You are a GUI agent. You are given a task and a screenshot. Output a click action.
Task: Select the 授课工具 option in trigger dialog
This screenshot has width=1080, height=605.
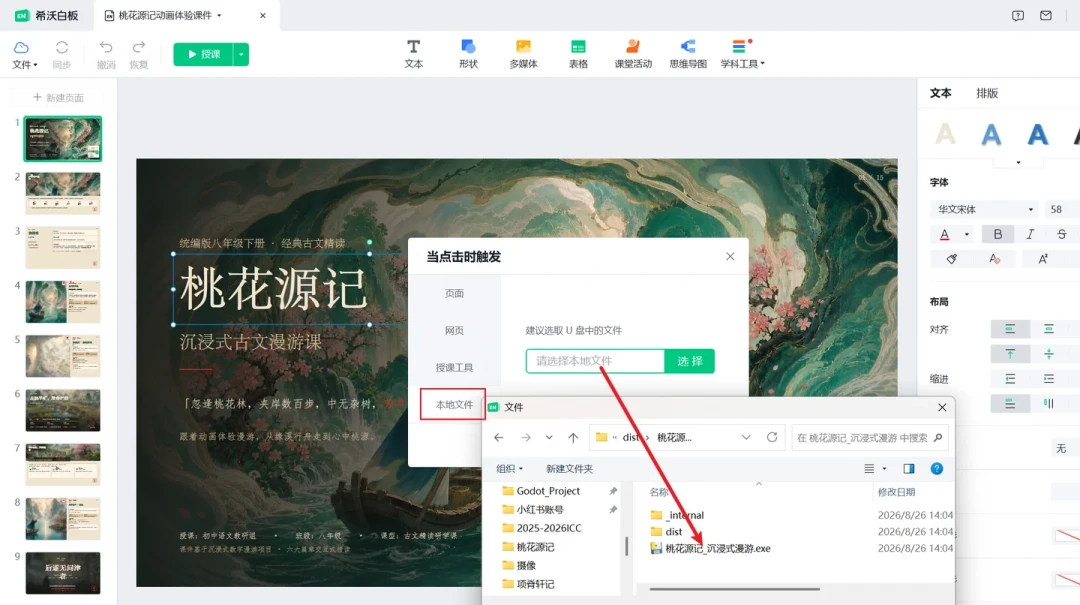[x=454, y=368]
